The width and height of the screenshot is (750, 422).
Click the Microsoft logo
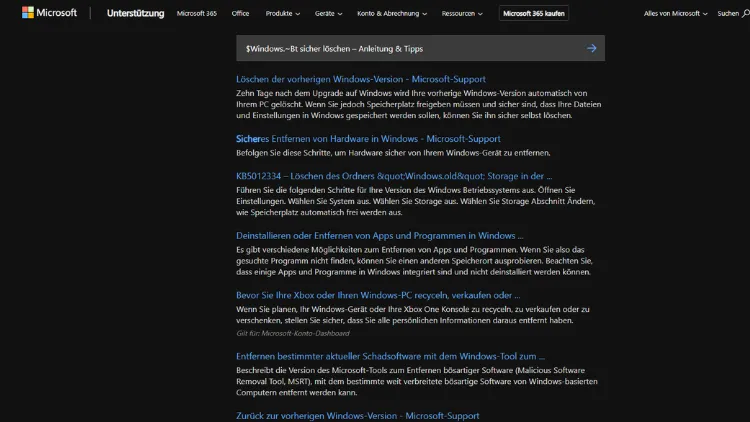(x=49, y=13)
